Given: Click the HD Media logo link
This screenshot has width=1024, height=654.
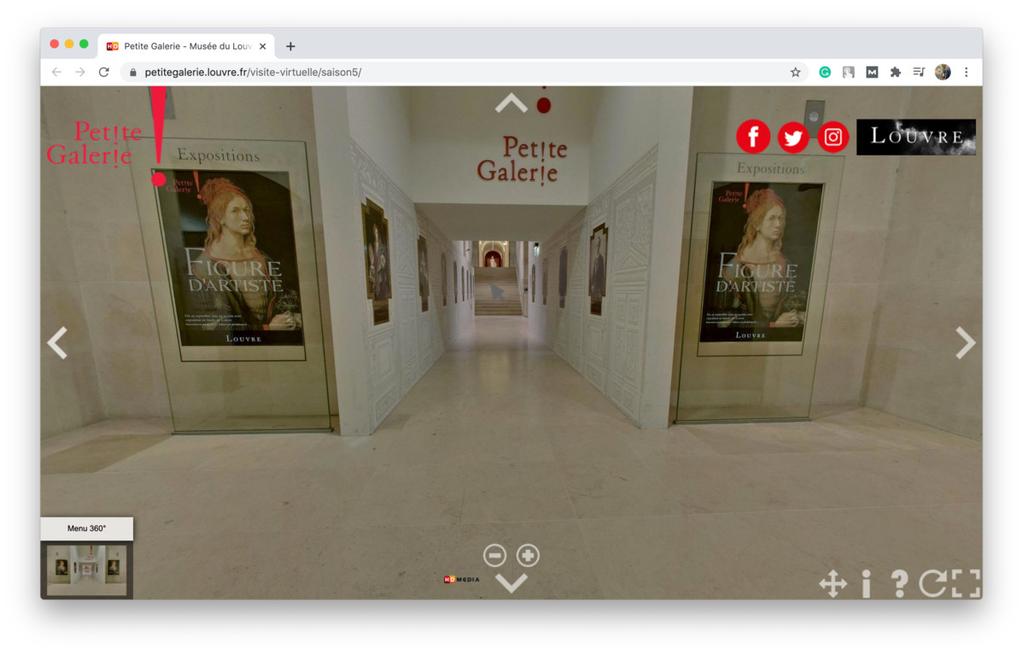Looking at the screenshot, I should pos(462,580).
